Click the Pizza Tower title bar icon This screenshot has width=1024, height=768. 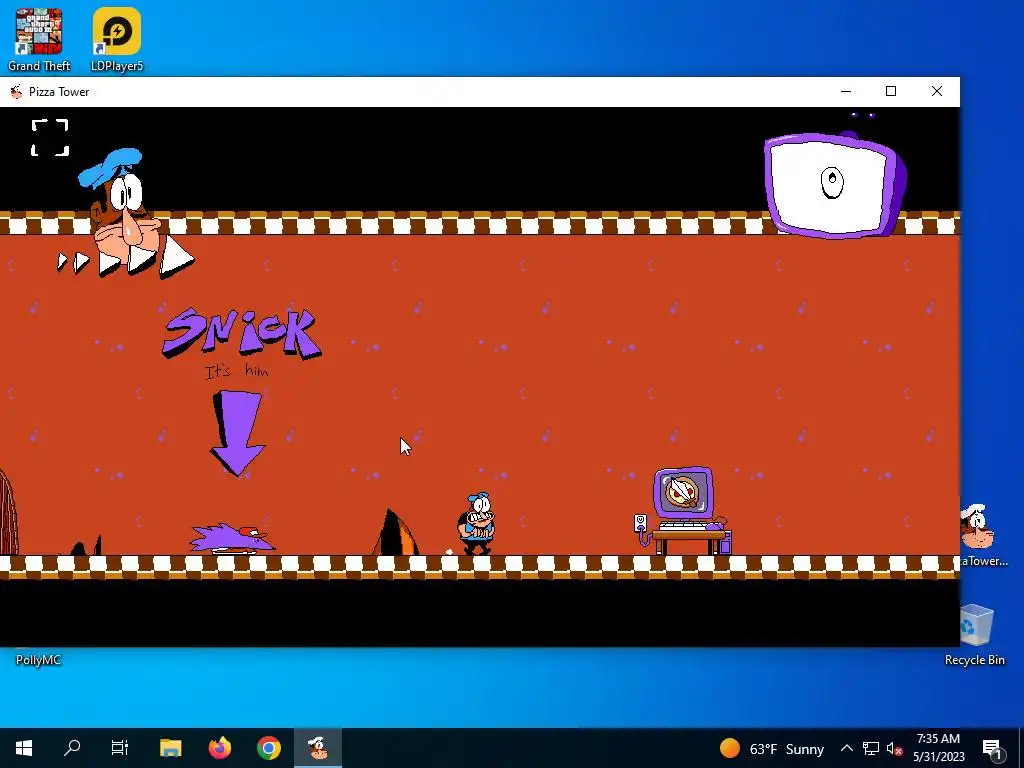[16, 92]
